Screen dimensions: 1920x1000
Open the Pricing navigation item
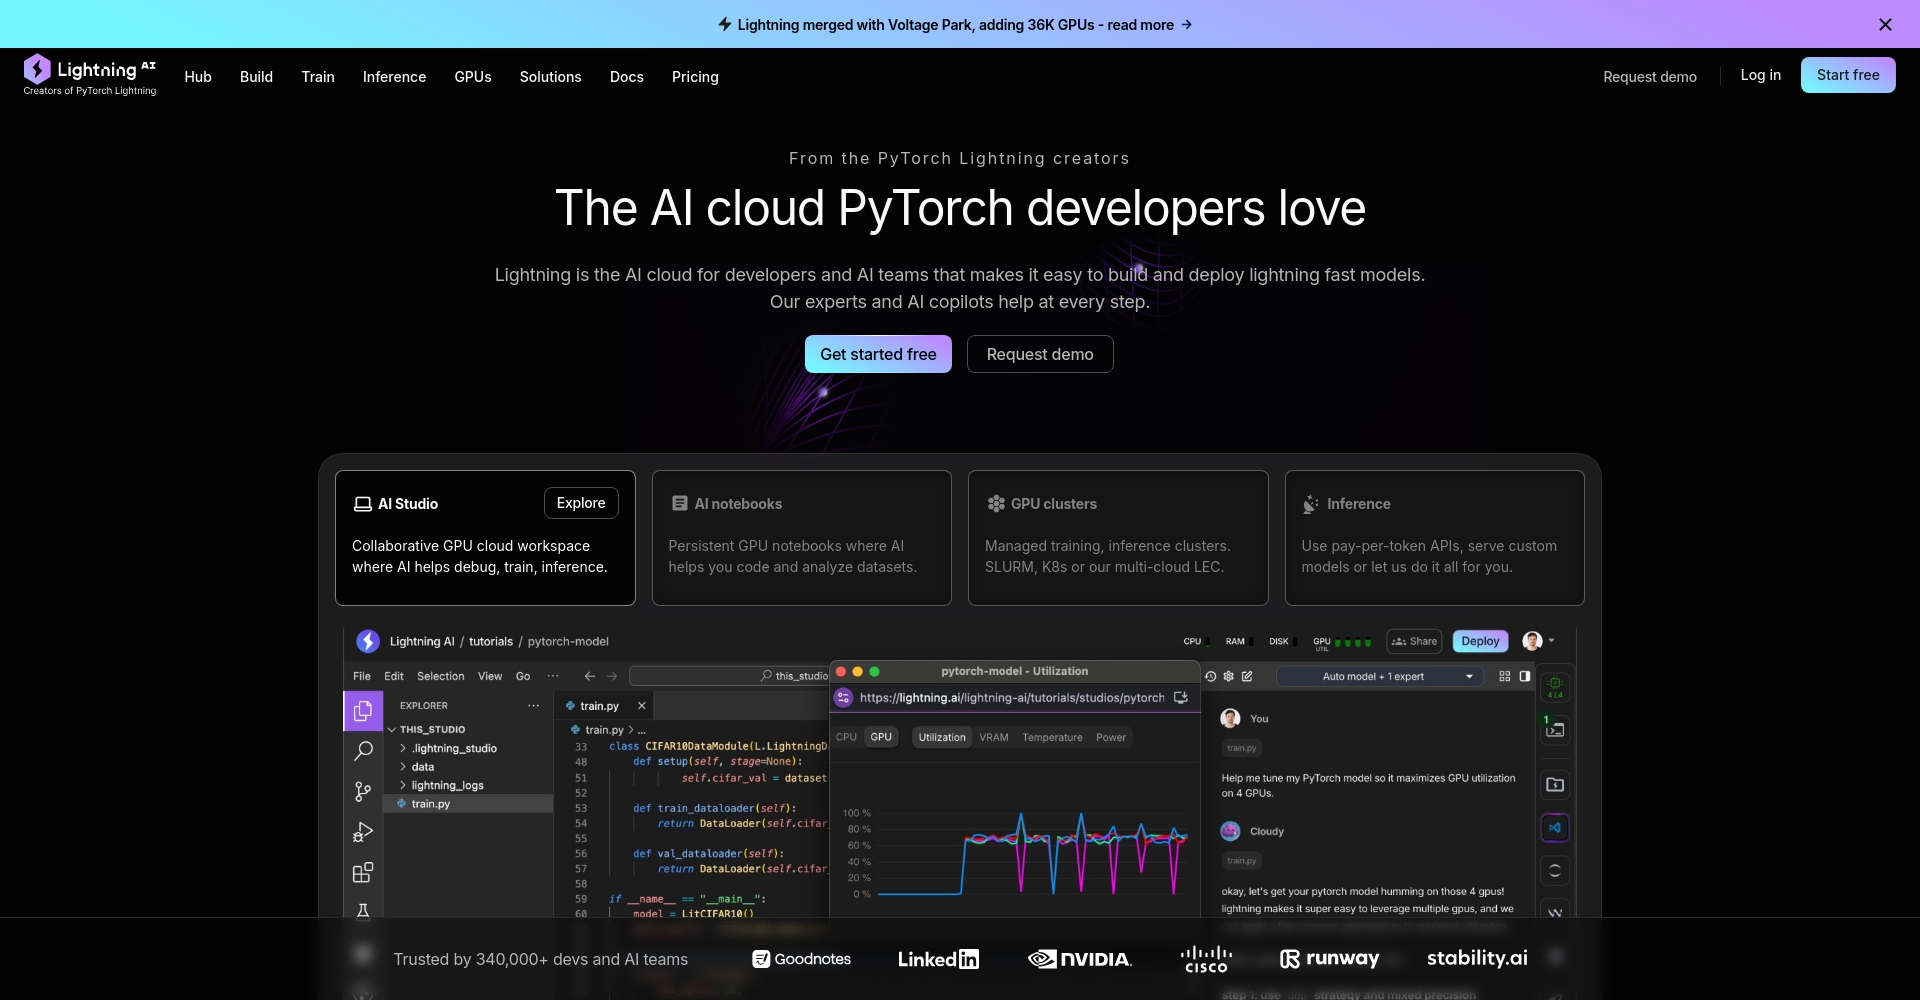pos(695,77)
